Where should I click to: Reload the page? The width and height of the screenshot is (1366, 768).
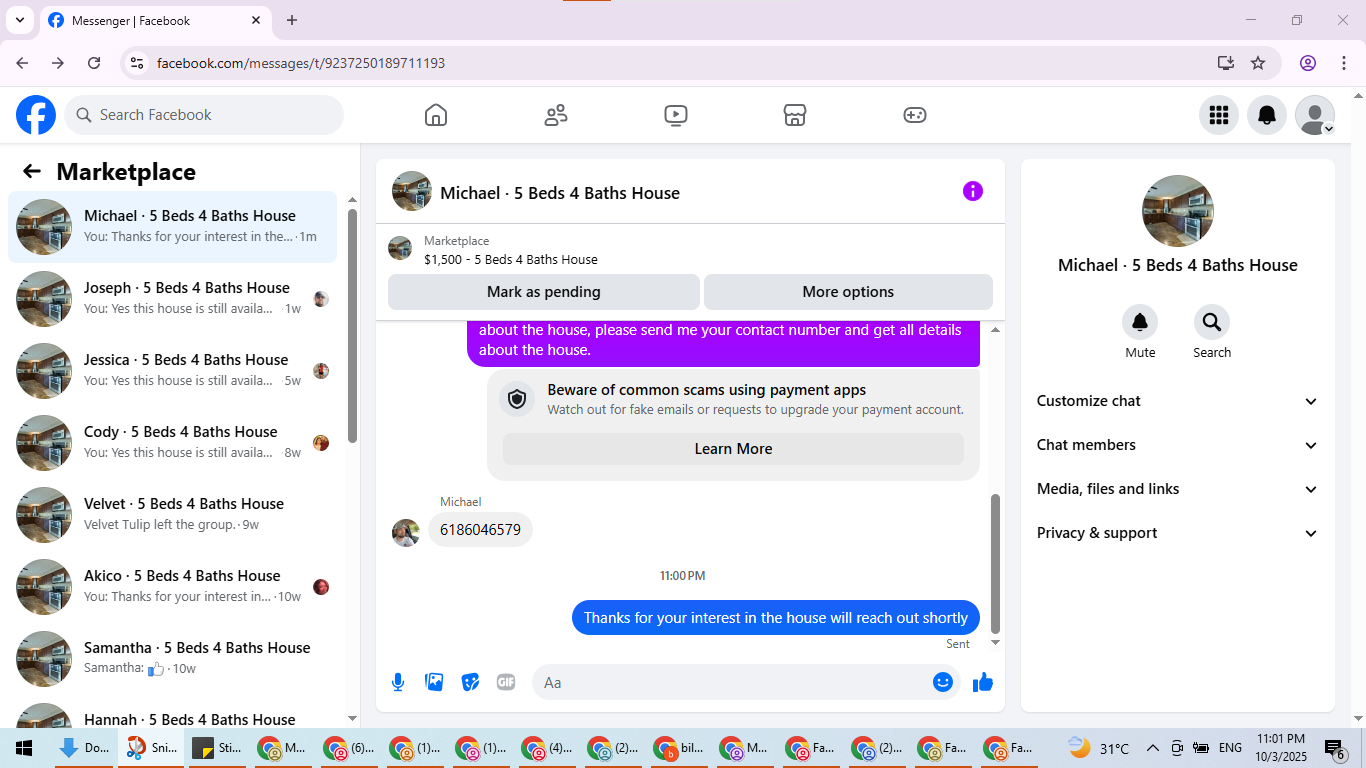(x=94, y=63)
